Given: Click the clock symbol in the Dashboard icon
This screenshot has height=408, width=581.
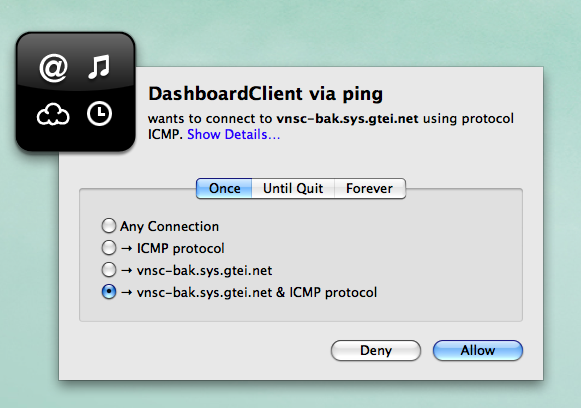Looking at the screenshot, I should pos(99,114).
